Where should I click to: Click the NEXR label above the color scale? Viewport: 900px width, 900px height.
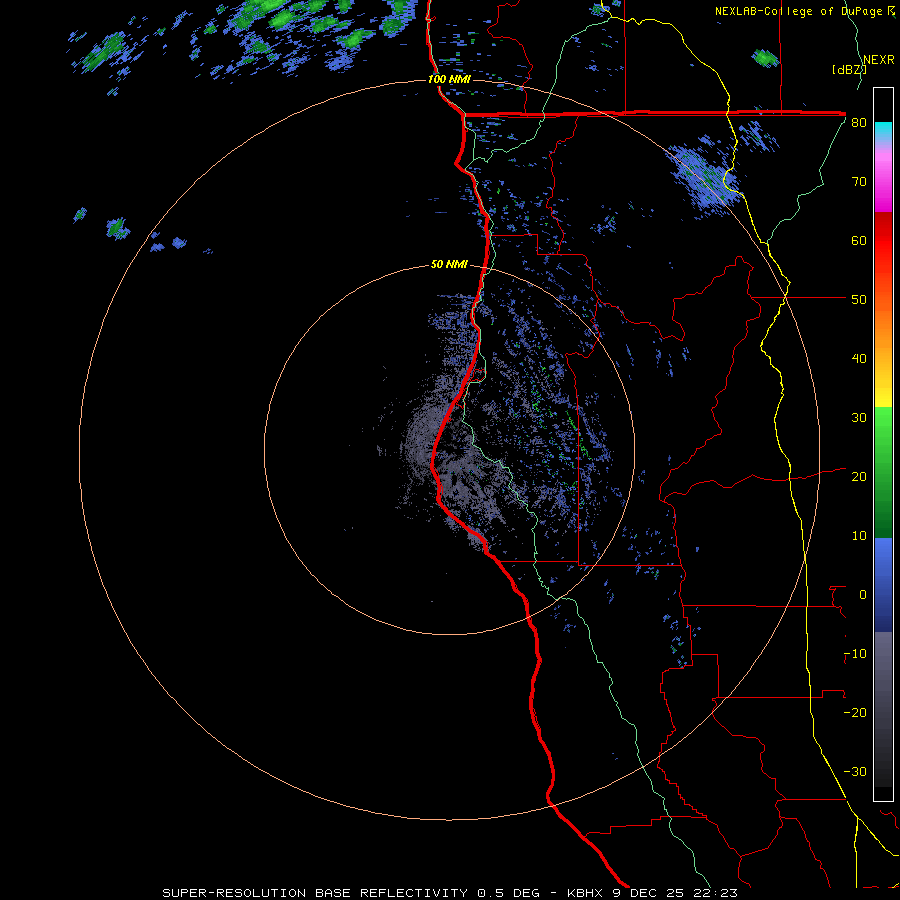(878, 60)
